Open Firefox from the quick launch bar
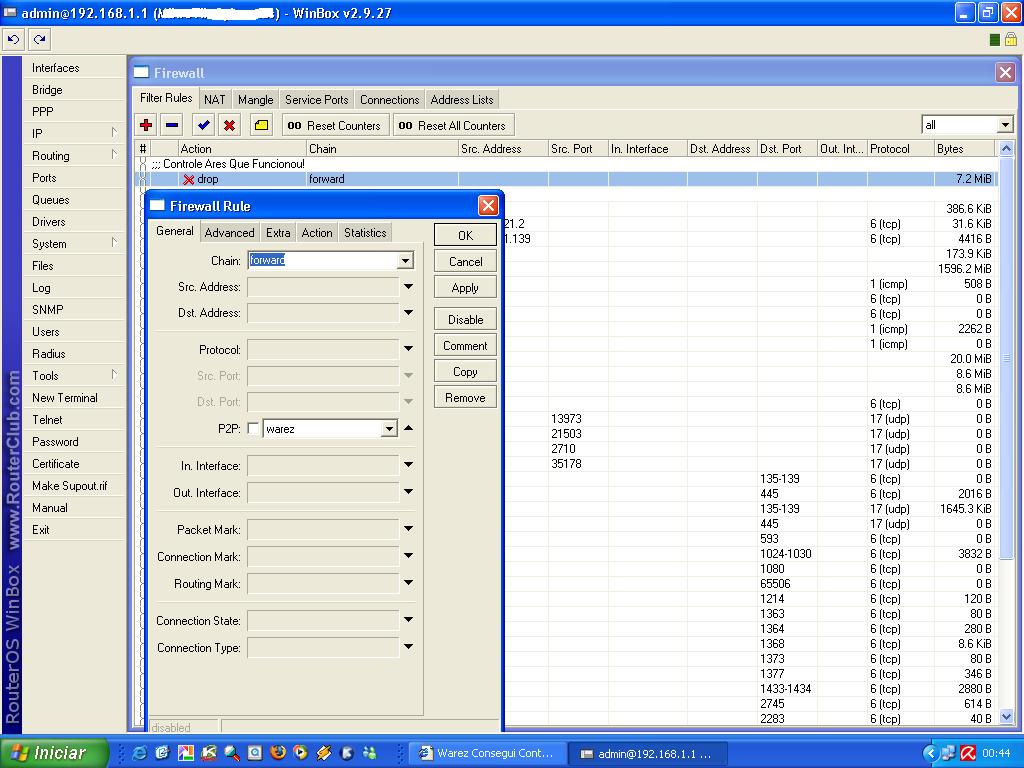 [278, 752]
